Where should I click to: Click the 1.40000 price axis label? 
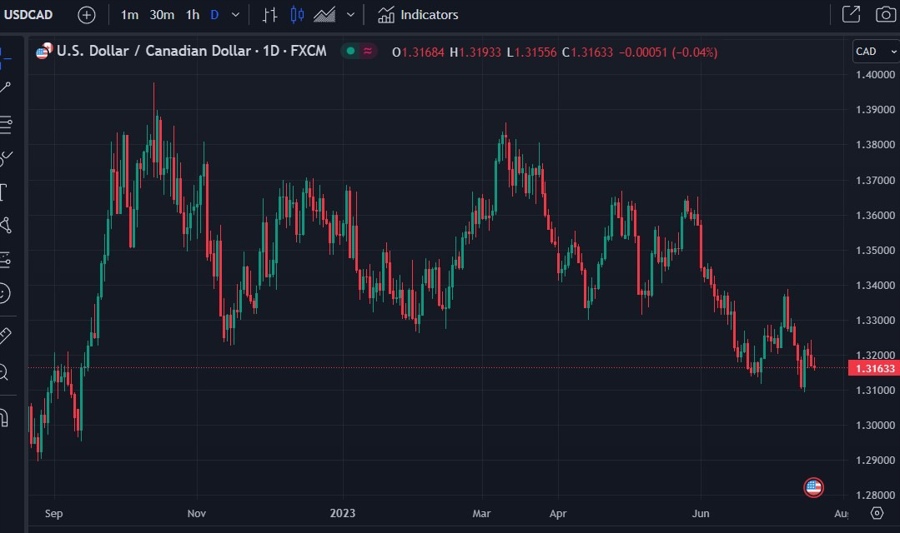point(875,75)
